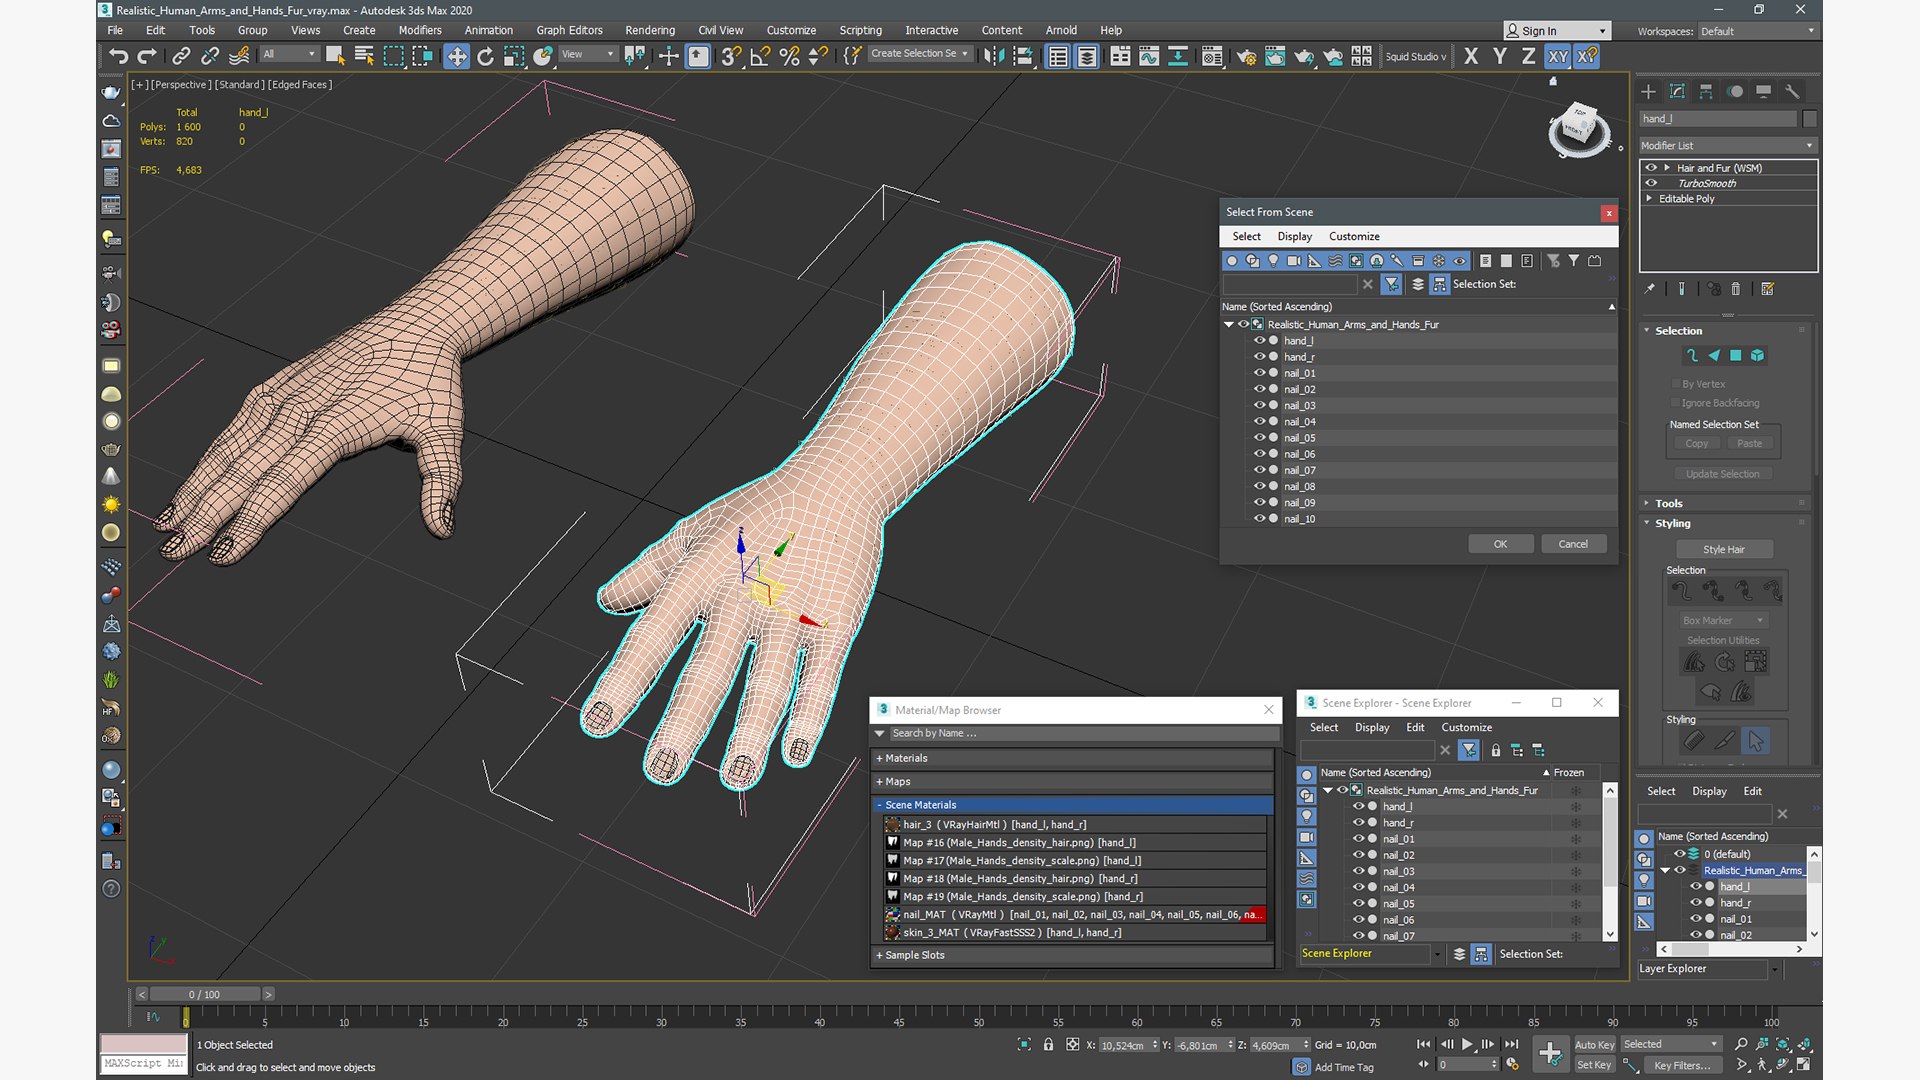The height and width of the screenshot is (1080, 1920).
Task: Click the ViewCube navigation widget
Action: click(x=1579, y=129)
